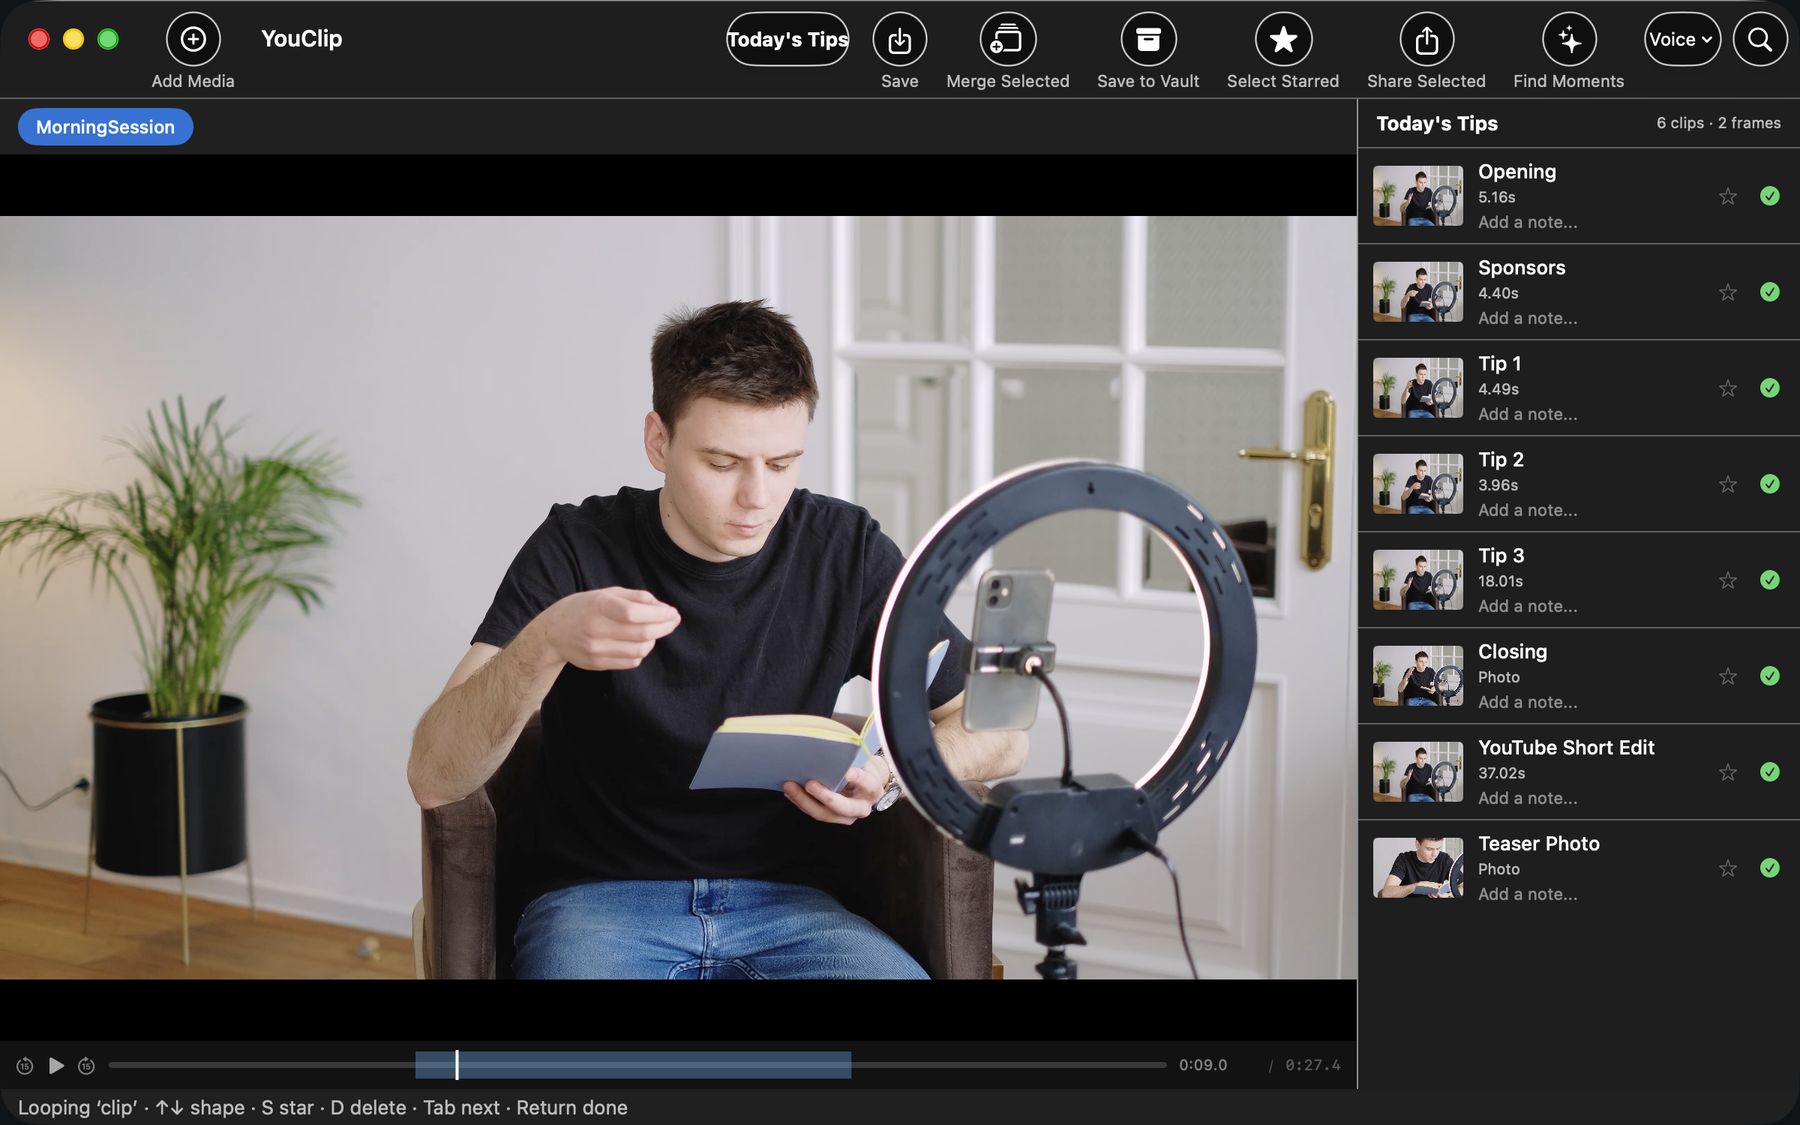The width and height of the screenshot is (1800, 1125).
Task: Open the Voice dropdown
Action: pos(1682,39)
